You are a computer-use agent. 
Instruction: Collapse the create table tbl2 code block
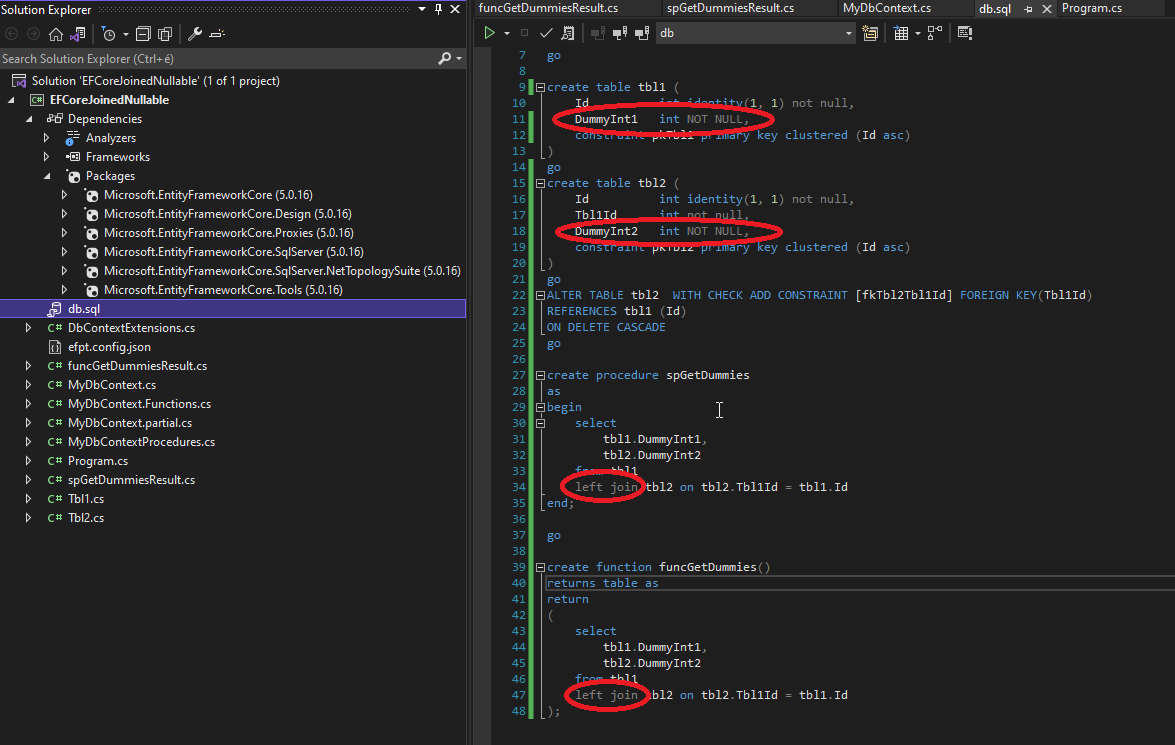[x=540, y=183]
